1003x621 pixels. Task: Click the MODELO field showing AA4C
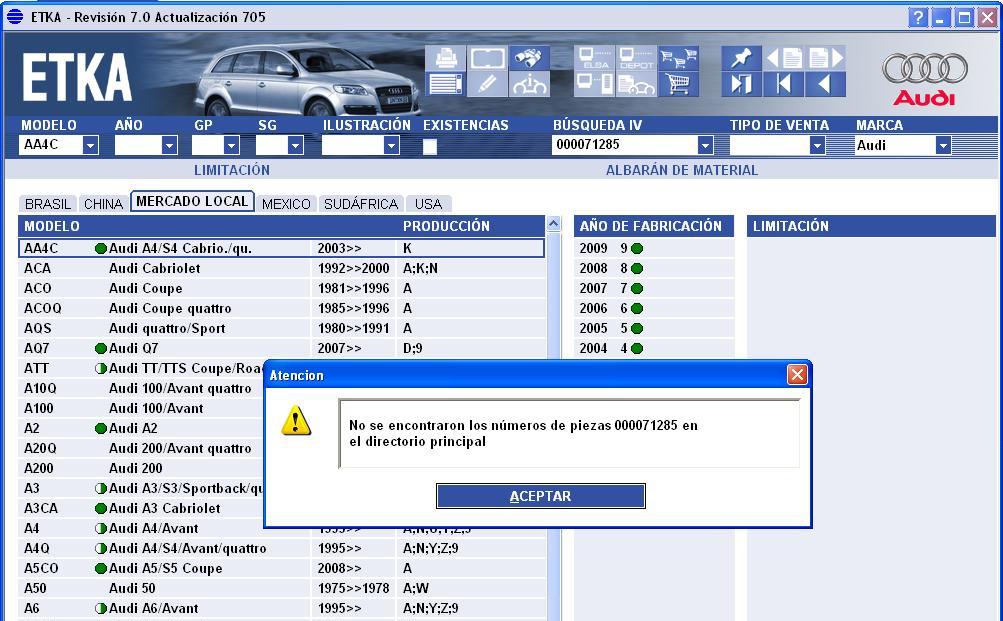[51, 145]
